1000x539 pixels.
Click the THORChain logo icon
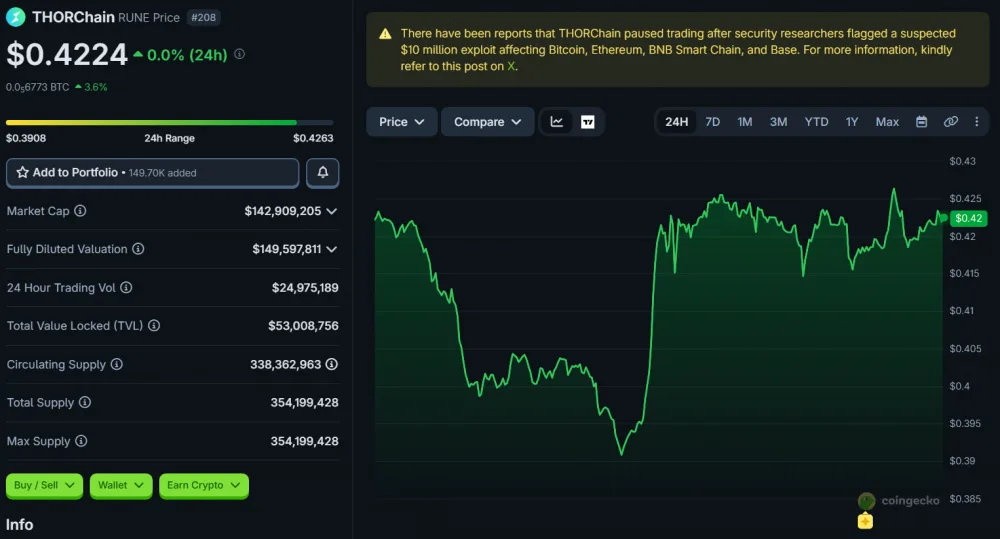[15, 17]
